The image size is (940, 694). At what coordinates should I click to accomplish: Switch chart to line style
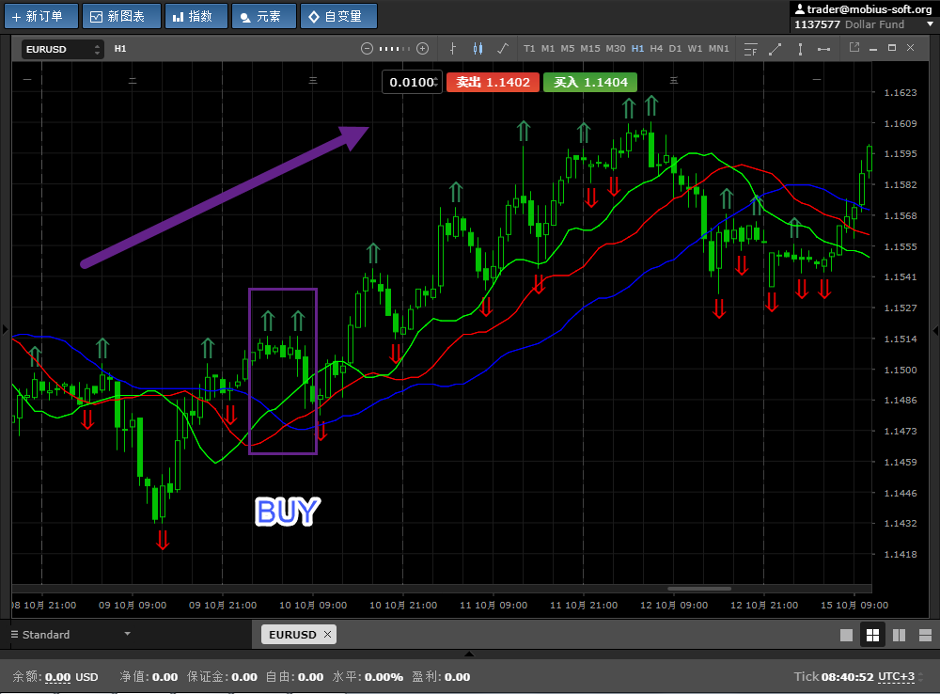(502, 48)
